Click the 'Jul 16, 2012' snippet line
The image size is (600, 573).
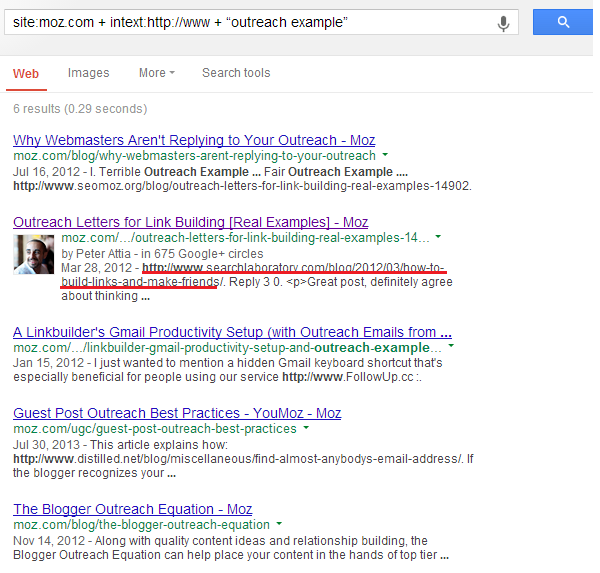point(210,172)
